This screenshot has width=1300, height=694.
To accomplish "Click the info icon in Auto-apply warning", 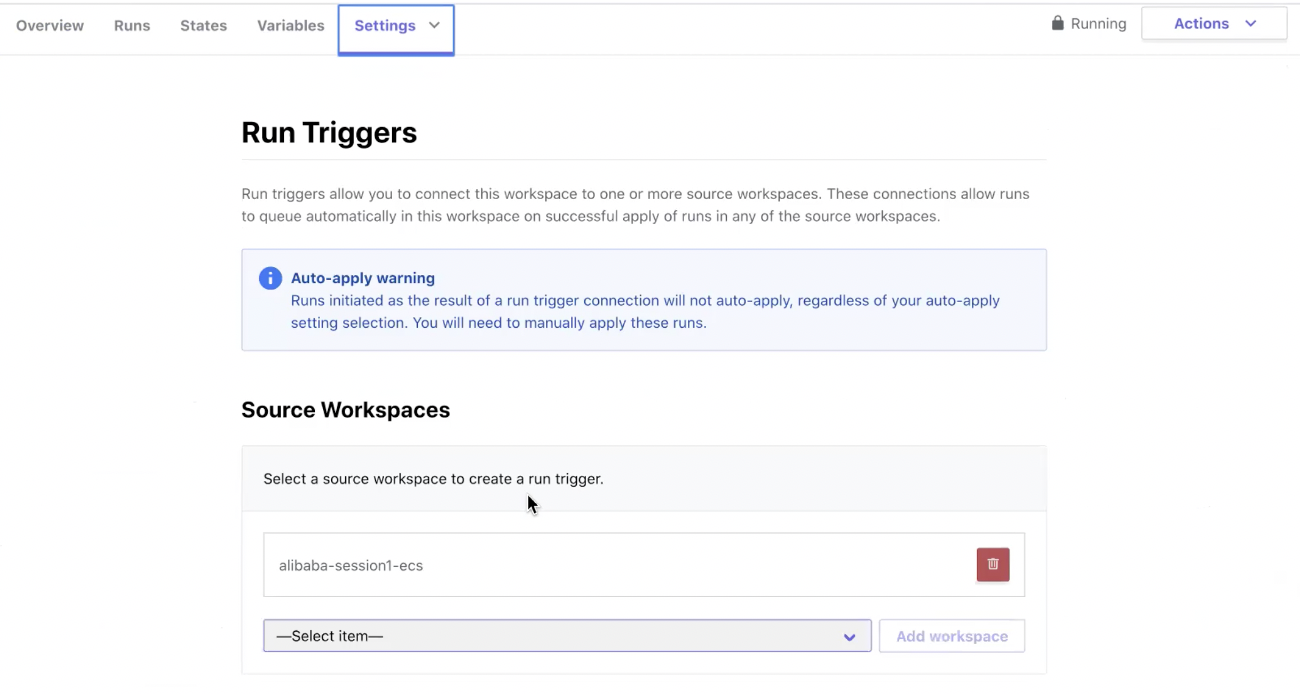I will click(270, 278).
